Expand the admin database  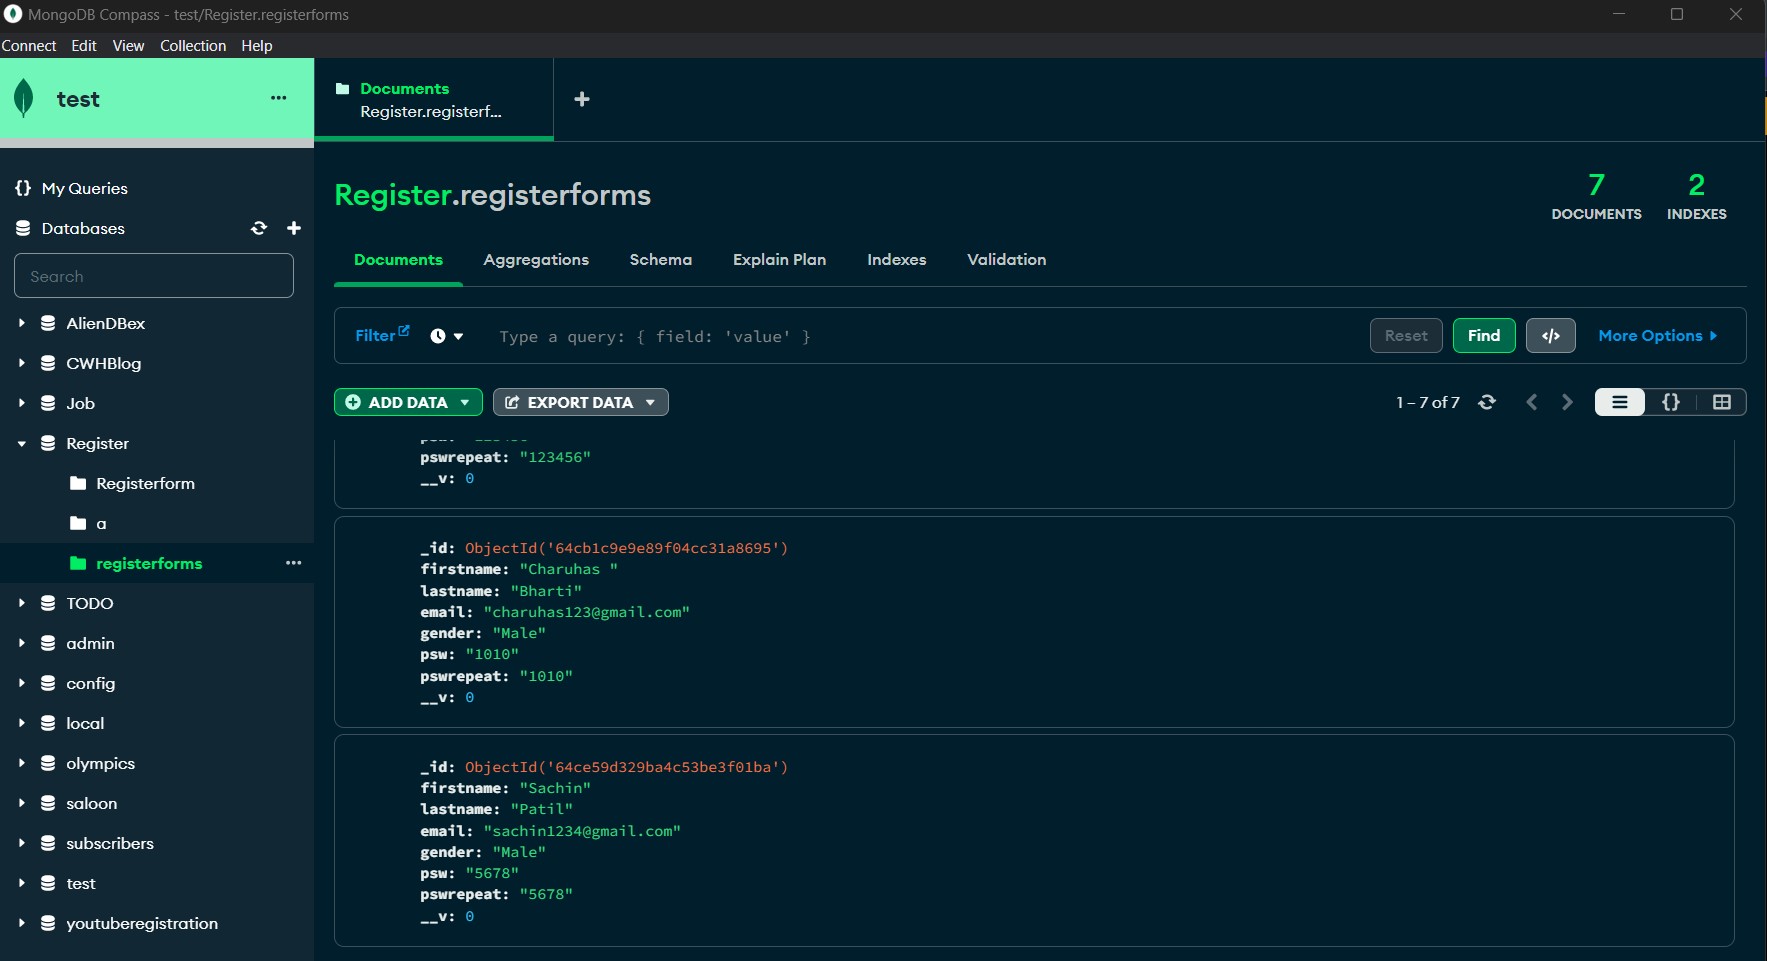pyautogui.click(x=21, y=643)
